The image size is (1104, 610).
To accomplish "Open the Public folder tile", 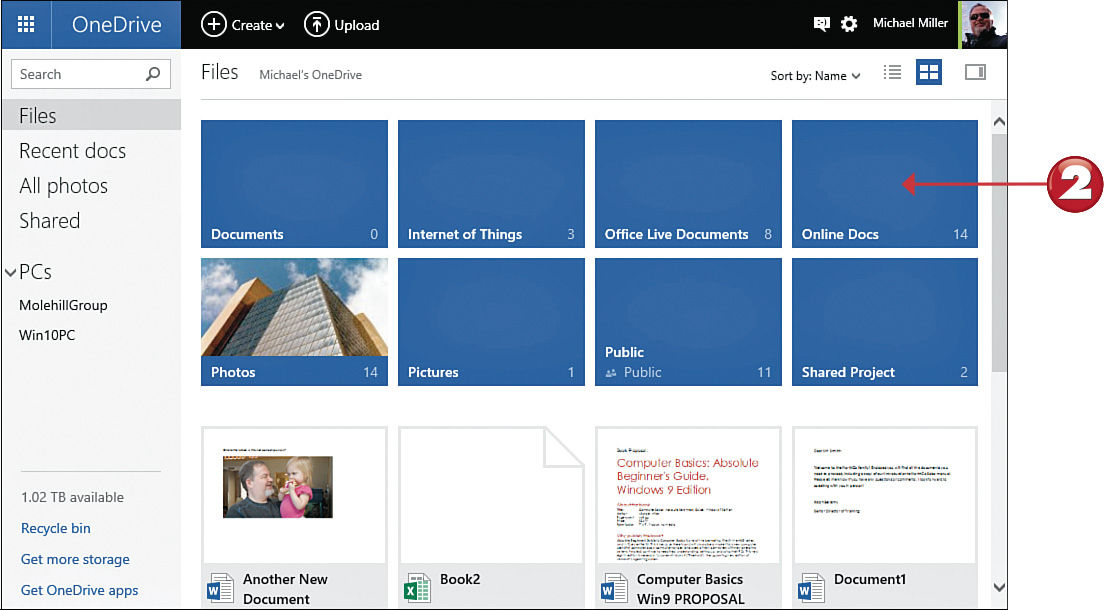I will 688,322.
